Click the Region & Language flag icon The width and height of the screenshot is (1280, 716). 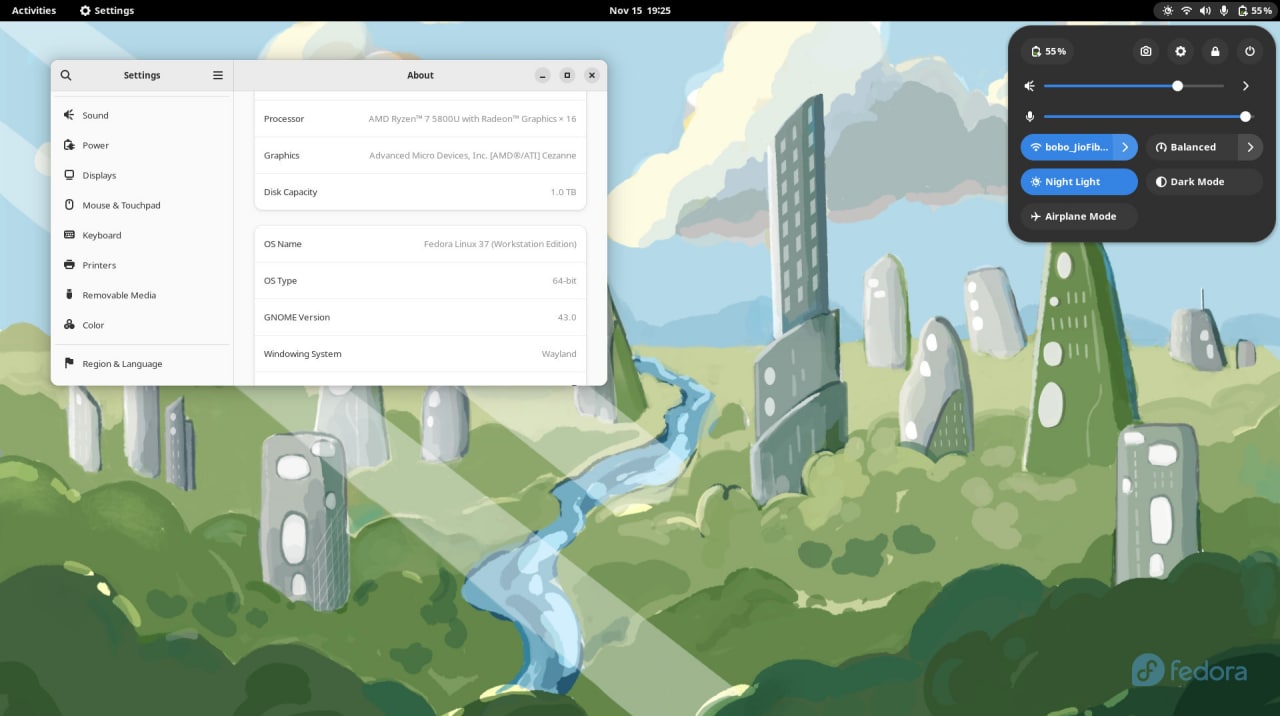(x=69, y=364)
